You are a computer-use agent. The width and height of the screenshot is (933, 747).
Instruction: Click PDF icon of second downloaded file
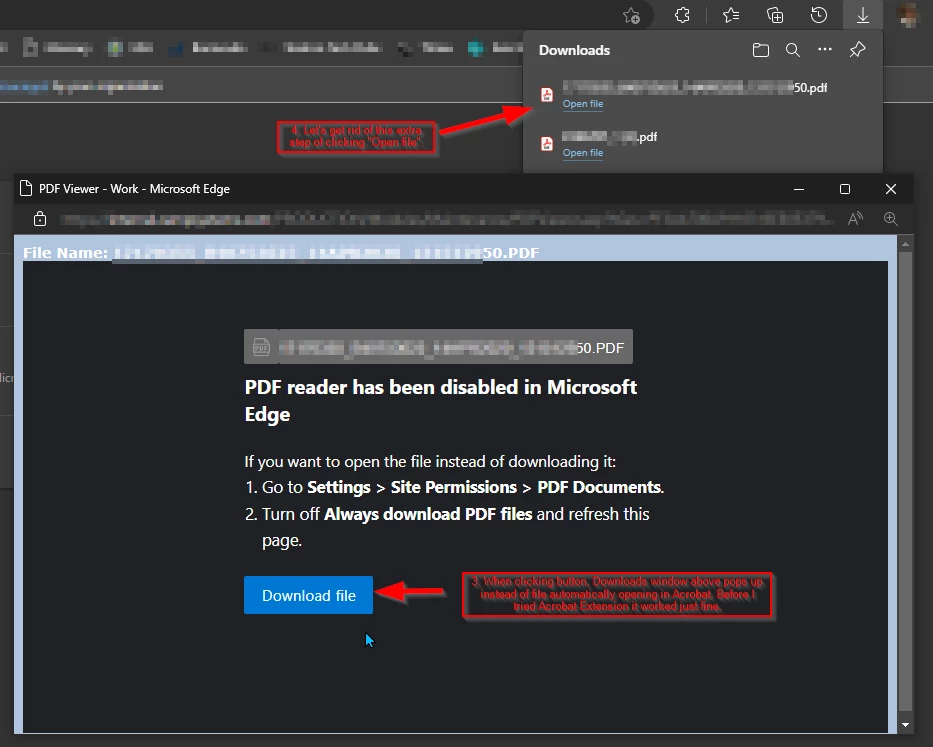point(547,144)
